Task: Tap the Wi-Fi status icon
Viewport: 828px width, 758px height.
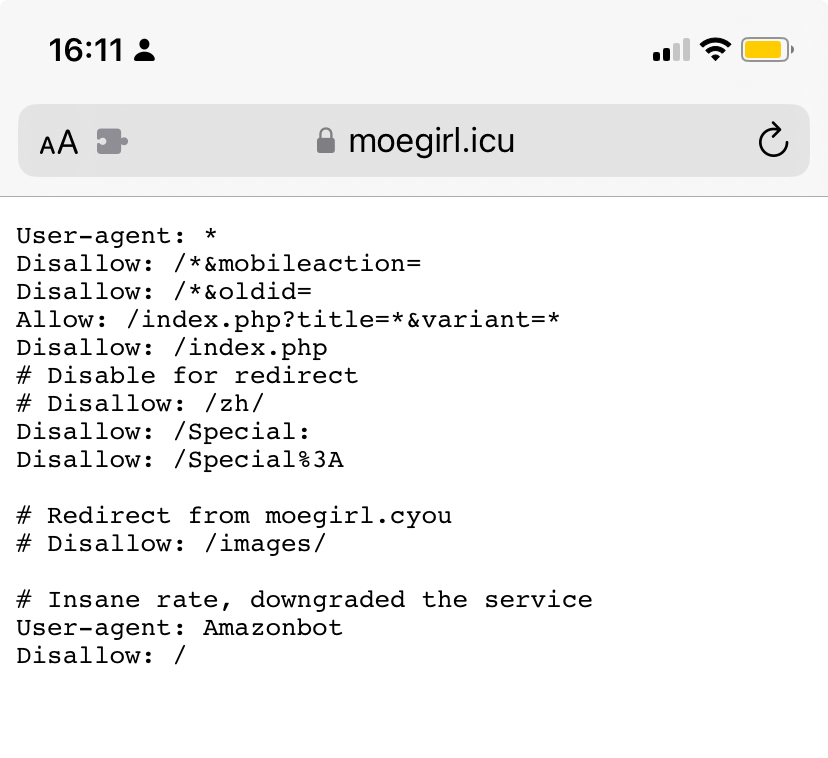Action: (x=715, y=49)
